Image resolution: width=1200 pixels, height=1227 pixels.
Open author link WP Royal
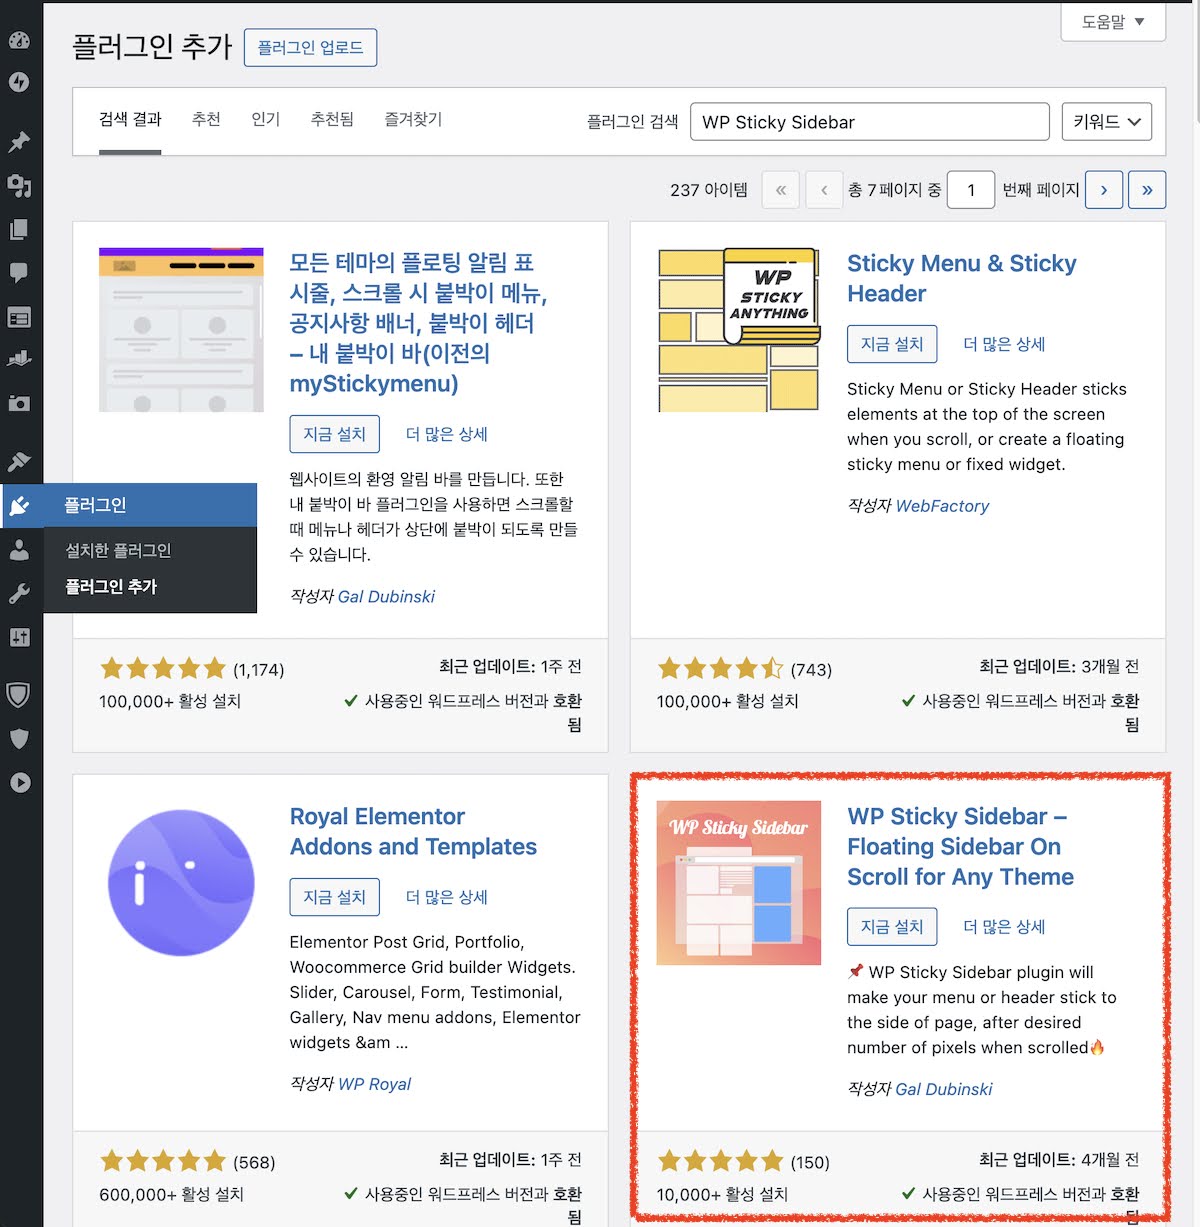374,1084
